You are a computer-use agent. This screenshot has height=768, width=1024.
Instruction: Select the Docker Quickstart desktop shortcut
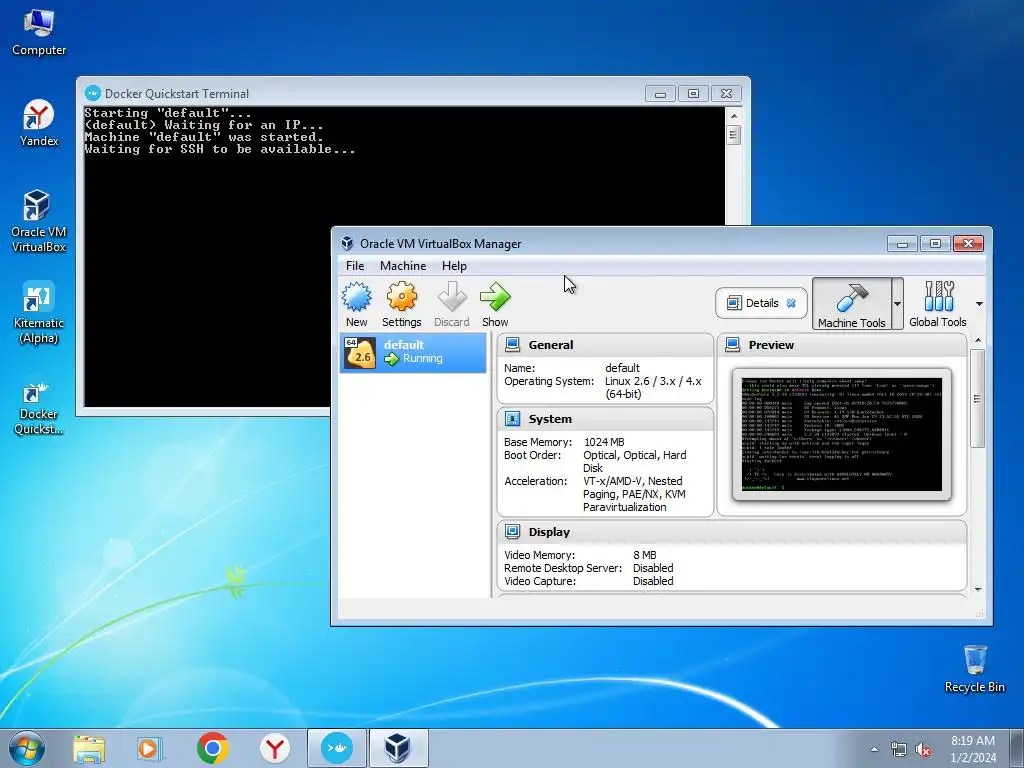(39, 408)
